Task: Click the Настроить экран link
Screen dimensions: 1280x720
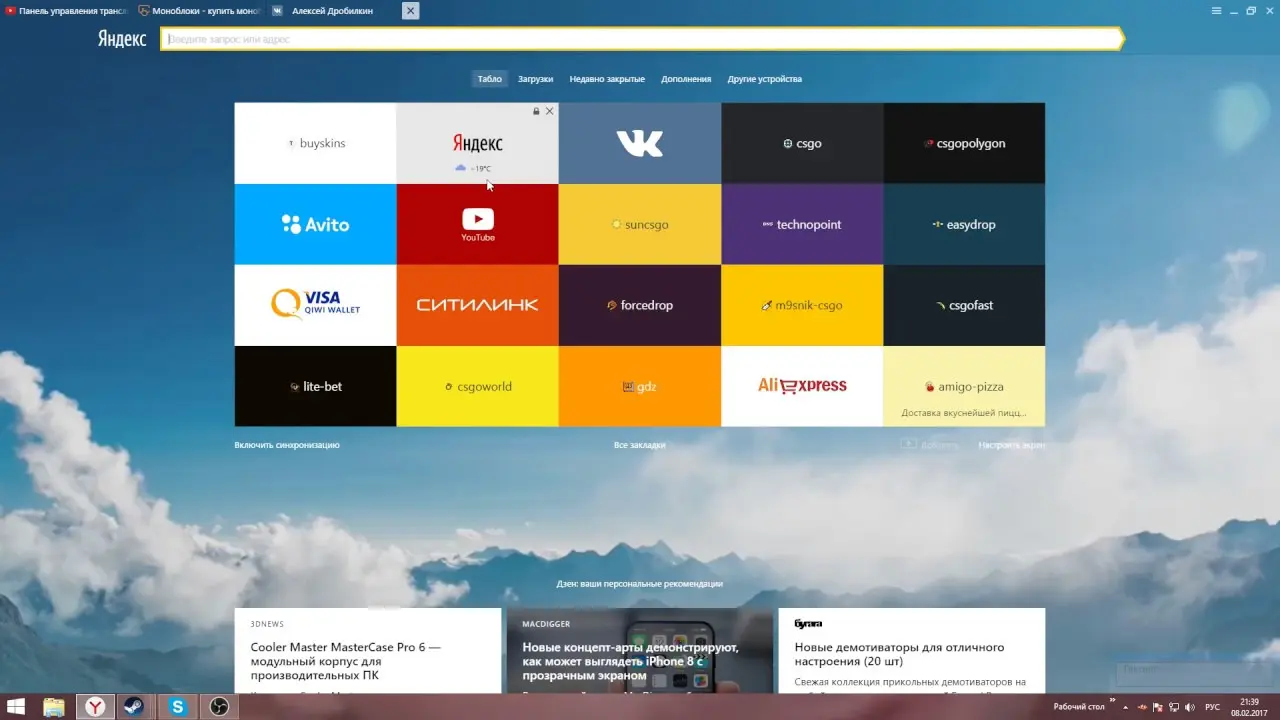Action: (1011, 445)
